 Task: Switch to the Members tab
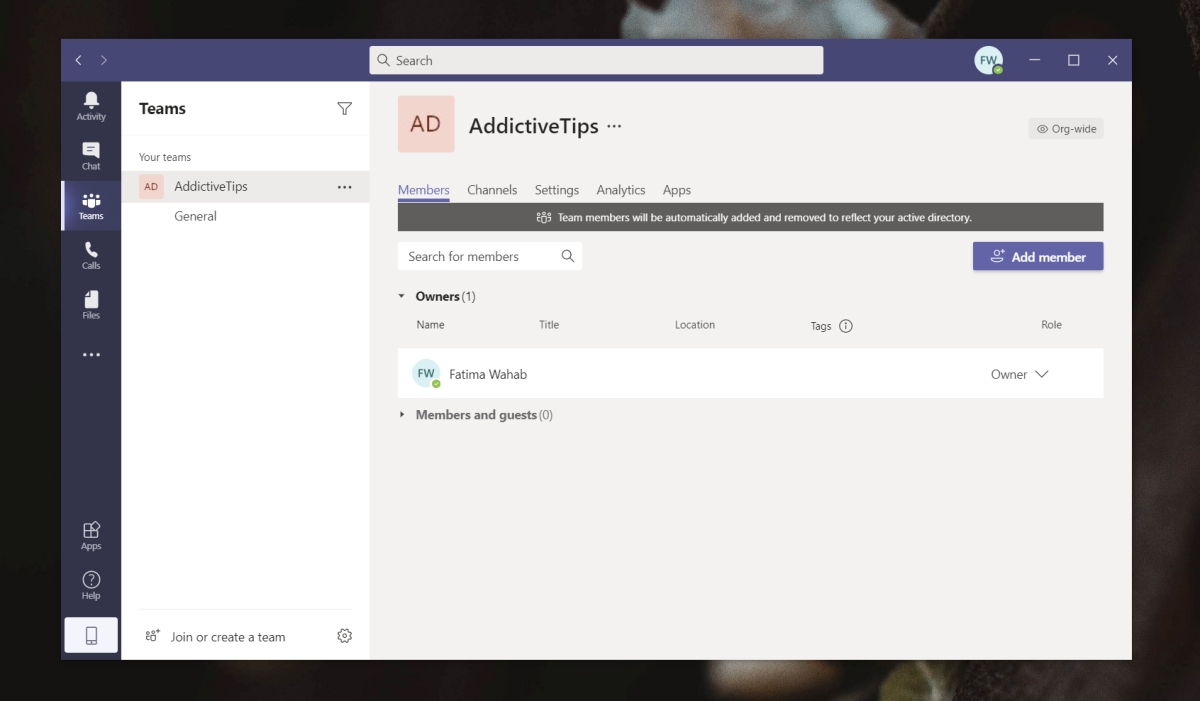click(424, 190)
